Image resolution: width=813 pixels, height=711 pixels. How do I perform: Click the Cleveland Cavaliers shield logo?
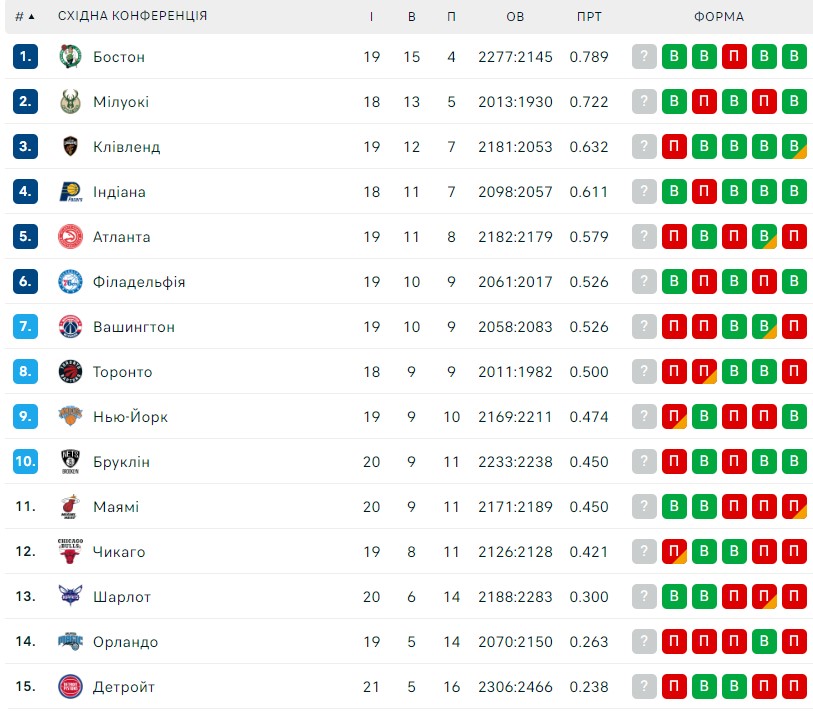(70, 147)
